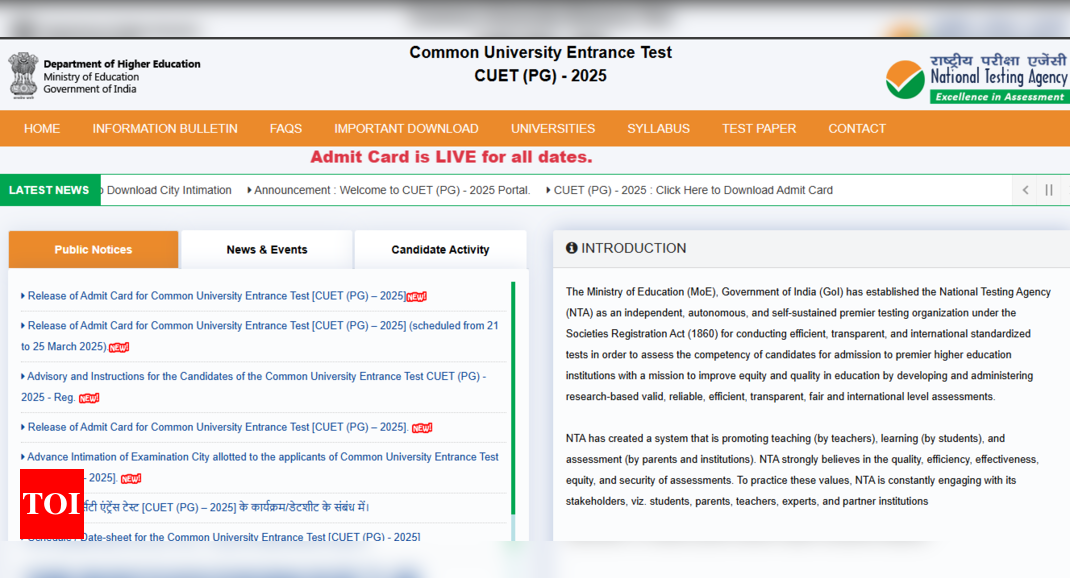The height and width of the screenshot is (578, 1070).
Task: Click the Admit Card is LIVE banner text
Action: pyautogui.click(x=451, y=157)
